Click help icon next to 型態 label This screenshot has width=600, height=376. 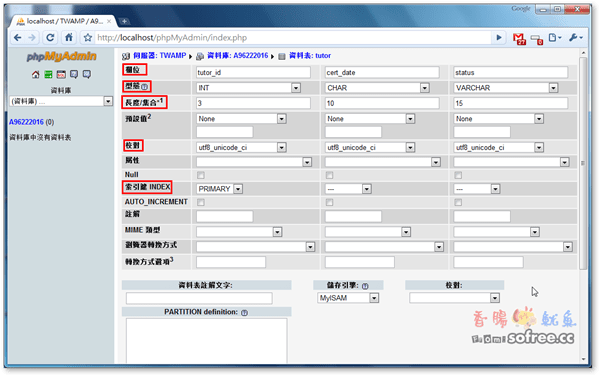145,87
